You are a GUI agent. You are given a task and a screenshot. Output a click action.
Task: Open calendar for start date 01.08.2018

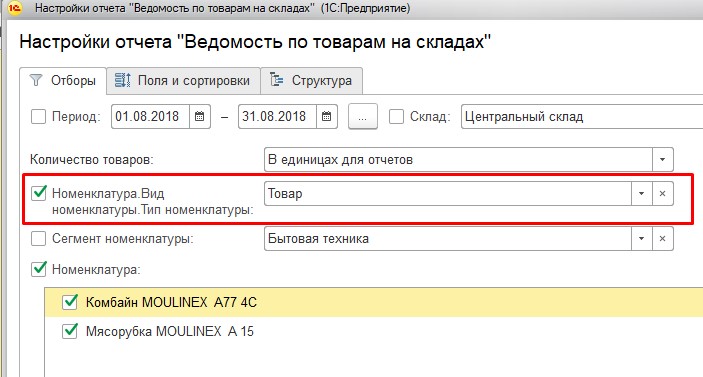pyautogui.click(x=200, y=117)
